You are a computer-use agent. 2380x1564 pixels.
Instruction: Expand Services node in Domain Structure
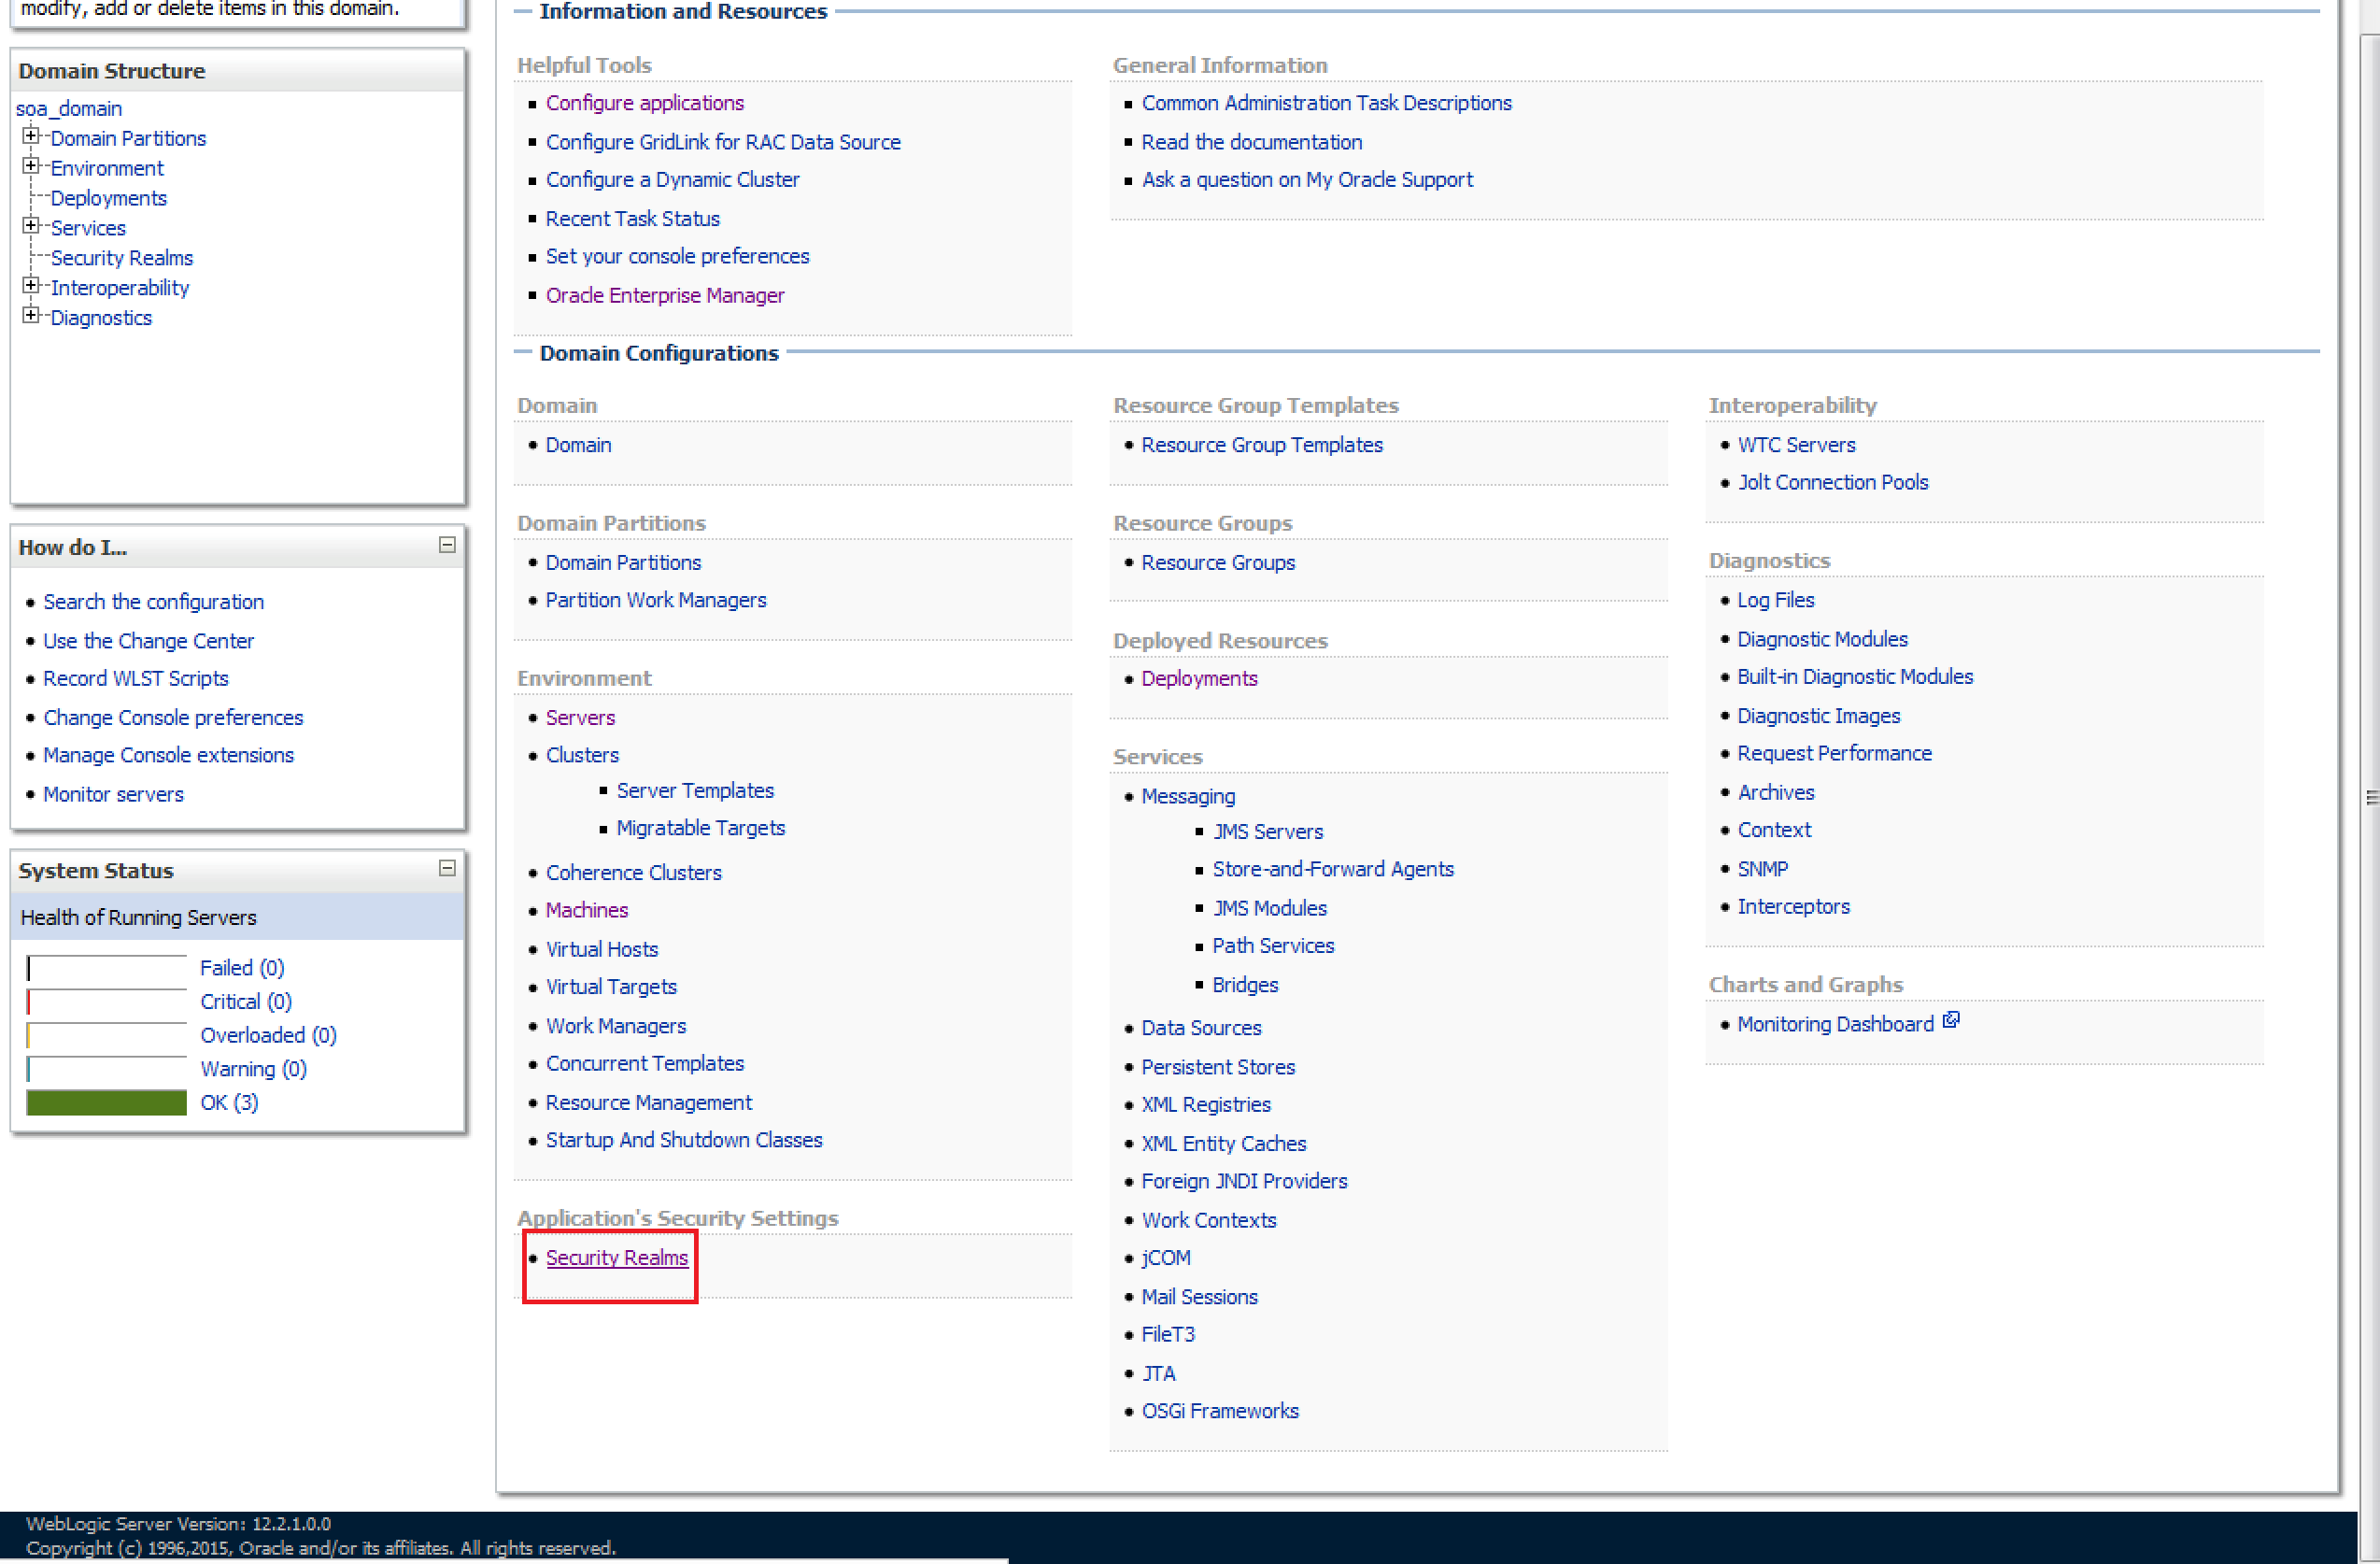click(x=31, y=226)
